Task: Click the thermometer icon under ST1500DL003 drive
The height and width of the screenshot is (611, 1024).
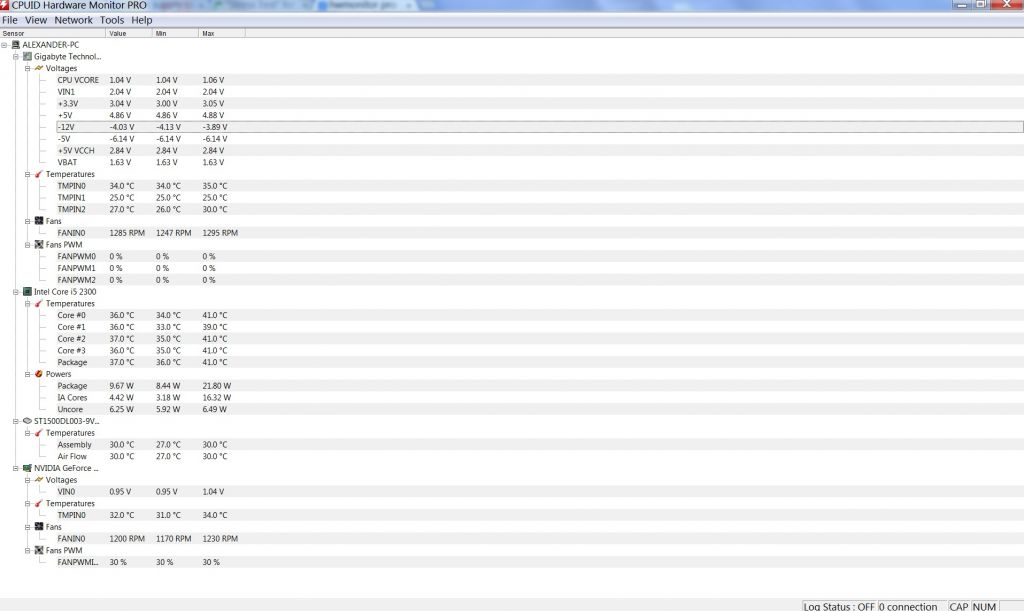Action: pos(39,433)
